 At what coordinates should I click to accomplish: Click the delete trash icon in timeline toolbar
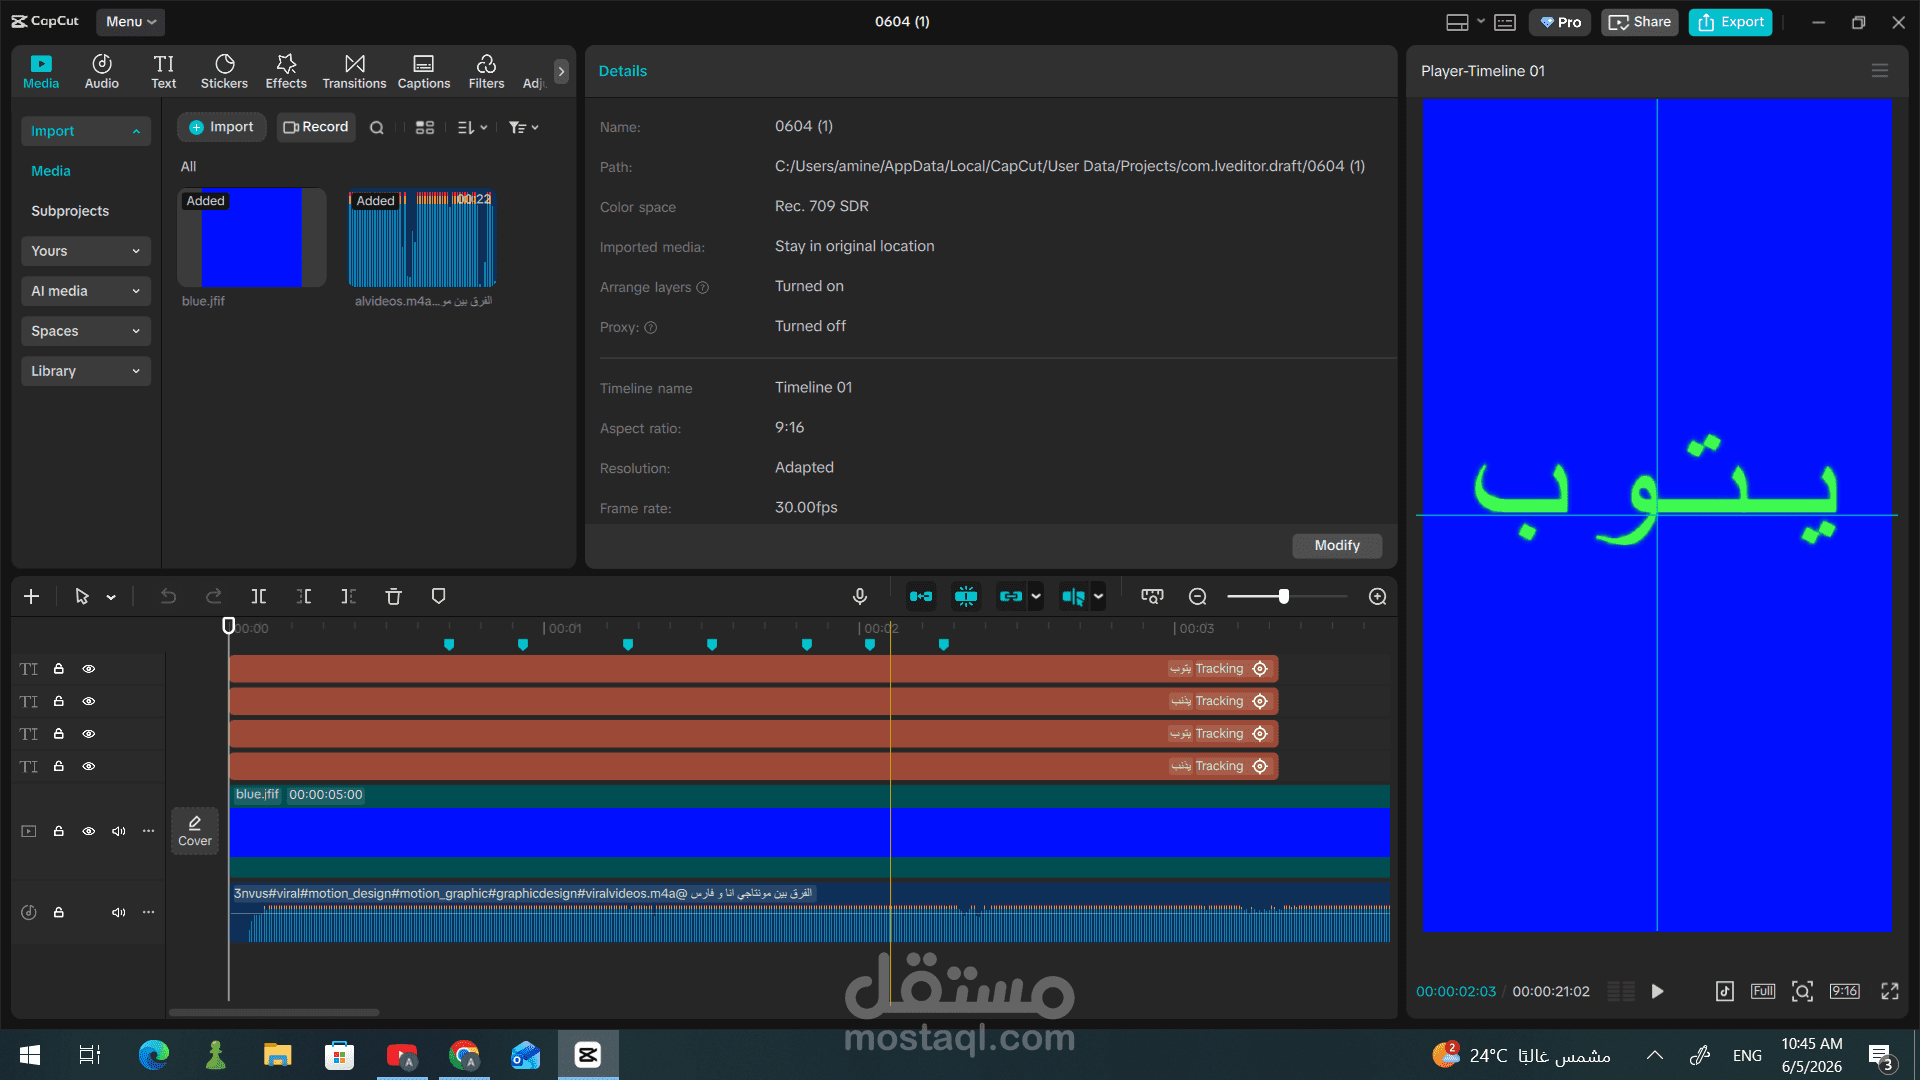click(393, 597)
